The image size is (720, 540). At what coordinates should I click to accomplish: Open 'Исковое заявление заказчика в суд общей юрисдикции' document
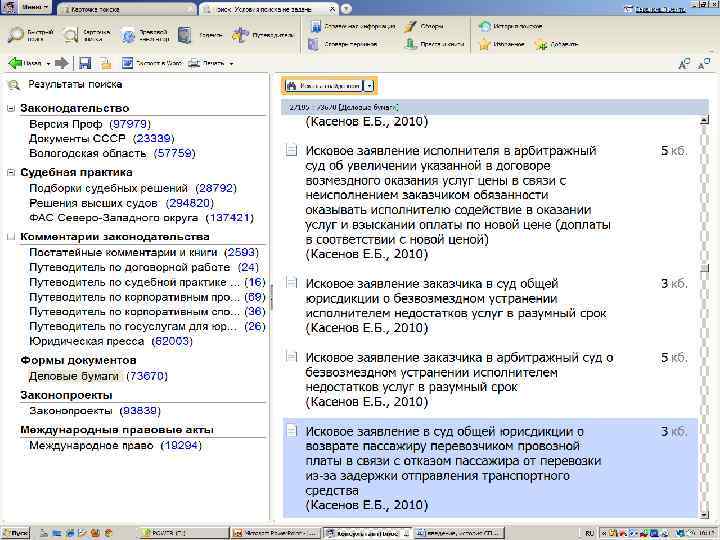(x=456, y=305)
